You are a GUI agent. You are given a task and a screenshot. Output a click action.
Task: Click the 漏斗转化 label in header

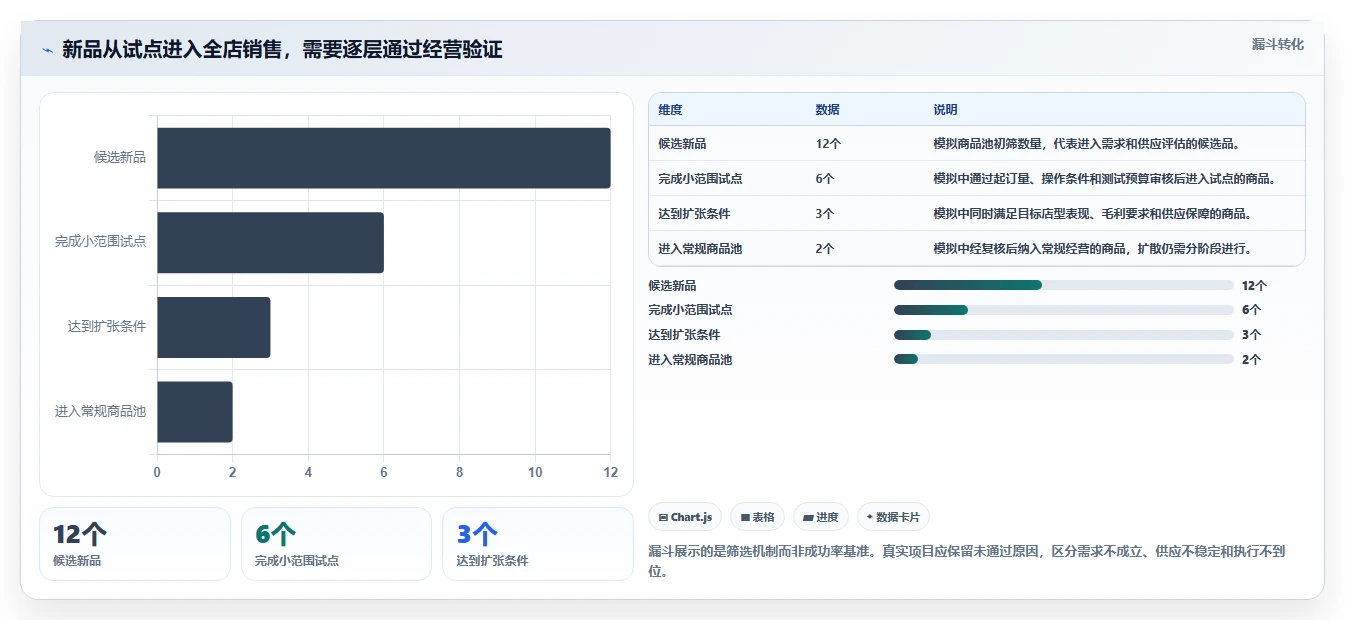click(x=1278, y=44)
